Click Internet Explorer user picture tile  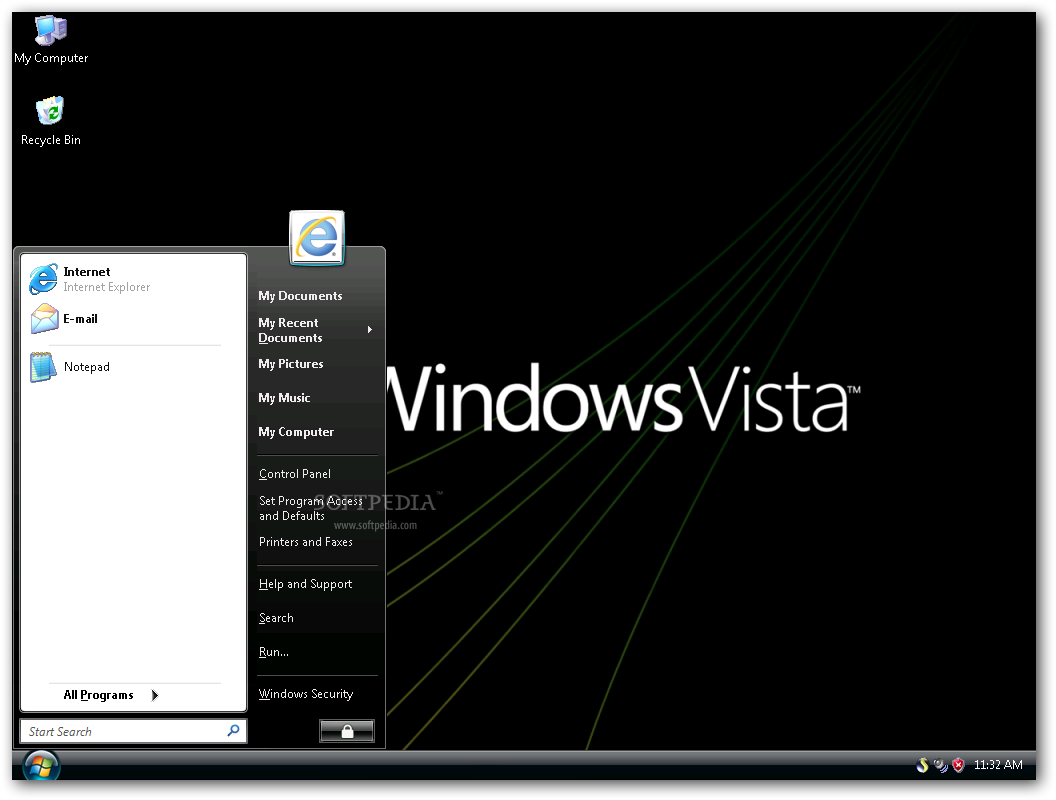317,238
